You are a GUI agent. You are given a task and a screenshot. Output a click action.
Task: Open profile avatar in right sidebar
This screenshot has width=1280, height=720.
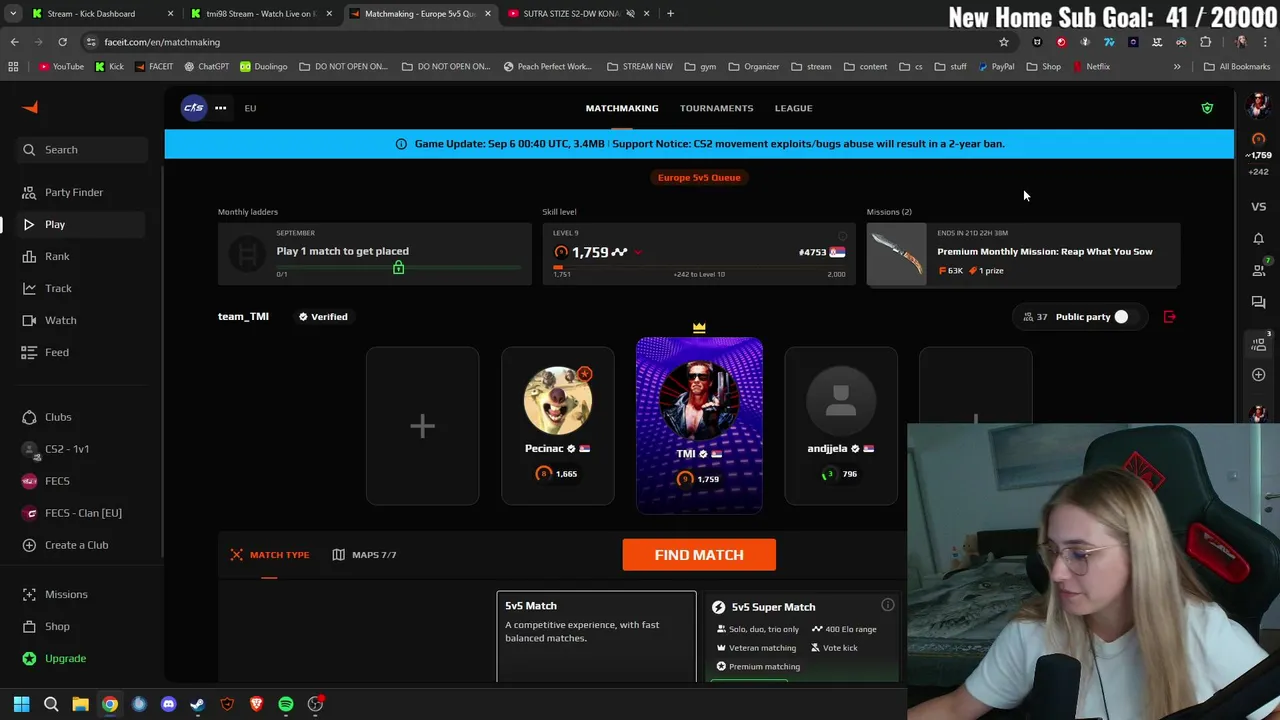1258,106
